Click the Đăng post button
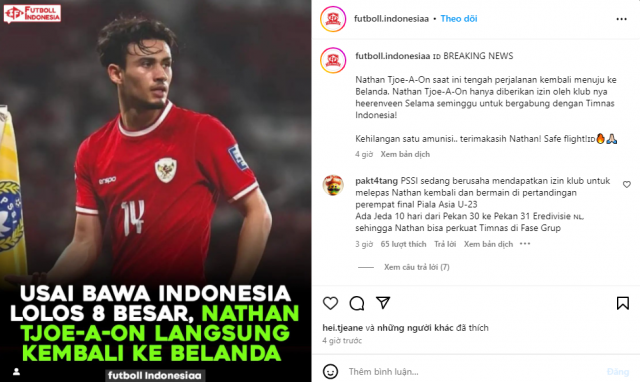Screen dimensions: 640x382 pyautogui.click(x=618, y=371)
